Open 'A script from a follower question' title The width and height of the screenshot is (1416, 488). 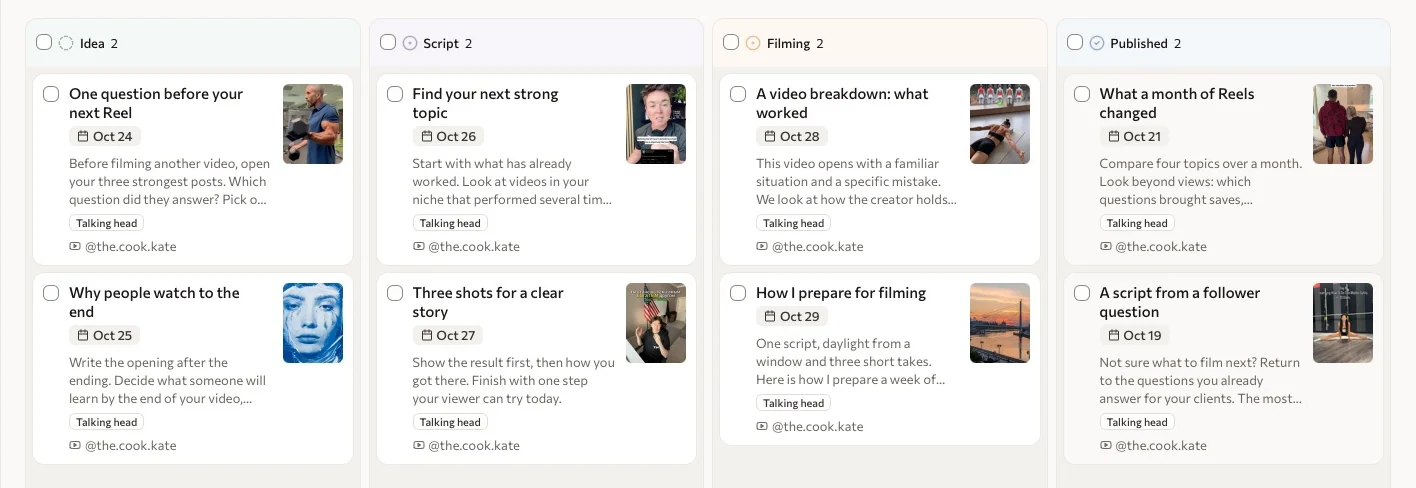(x=1180, y=302)
